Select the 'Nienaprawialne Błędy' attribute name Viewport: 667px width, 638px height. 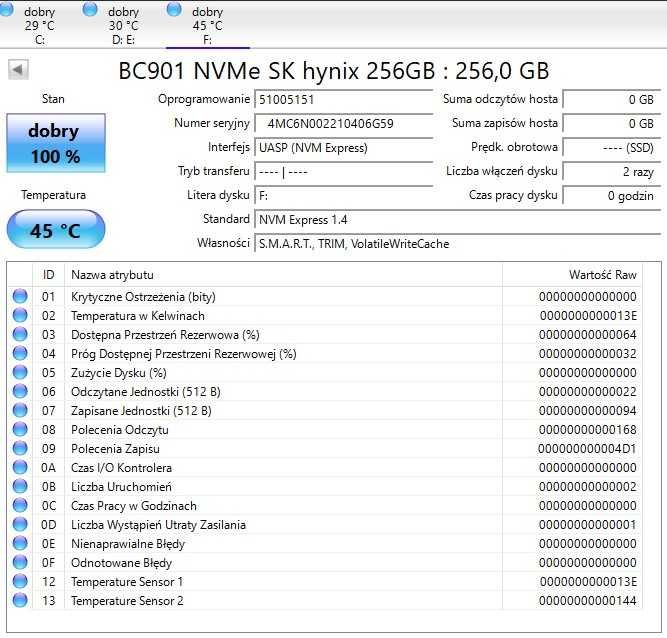pyautogui.click(x=128, y=544)
